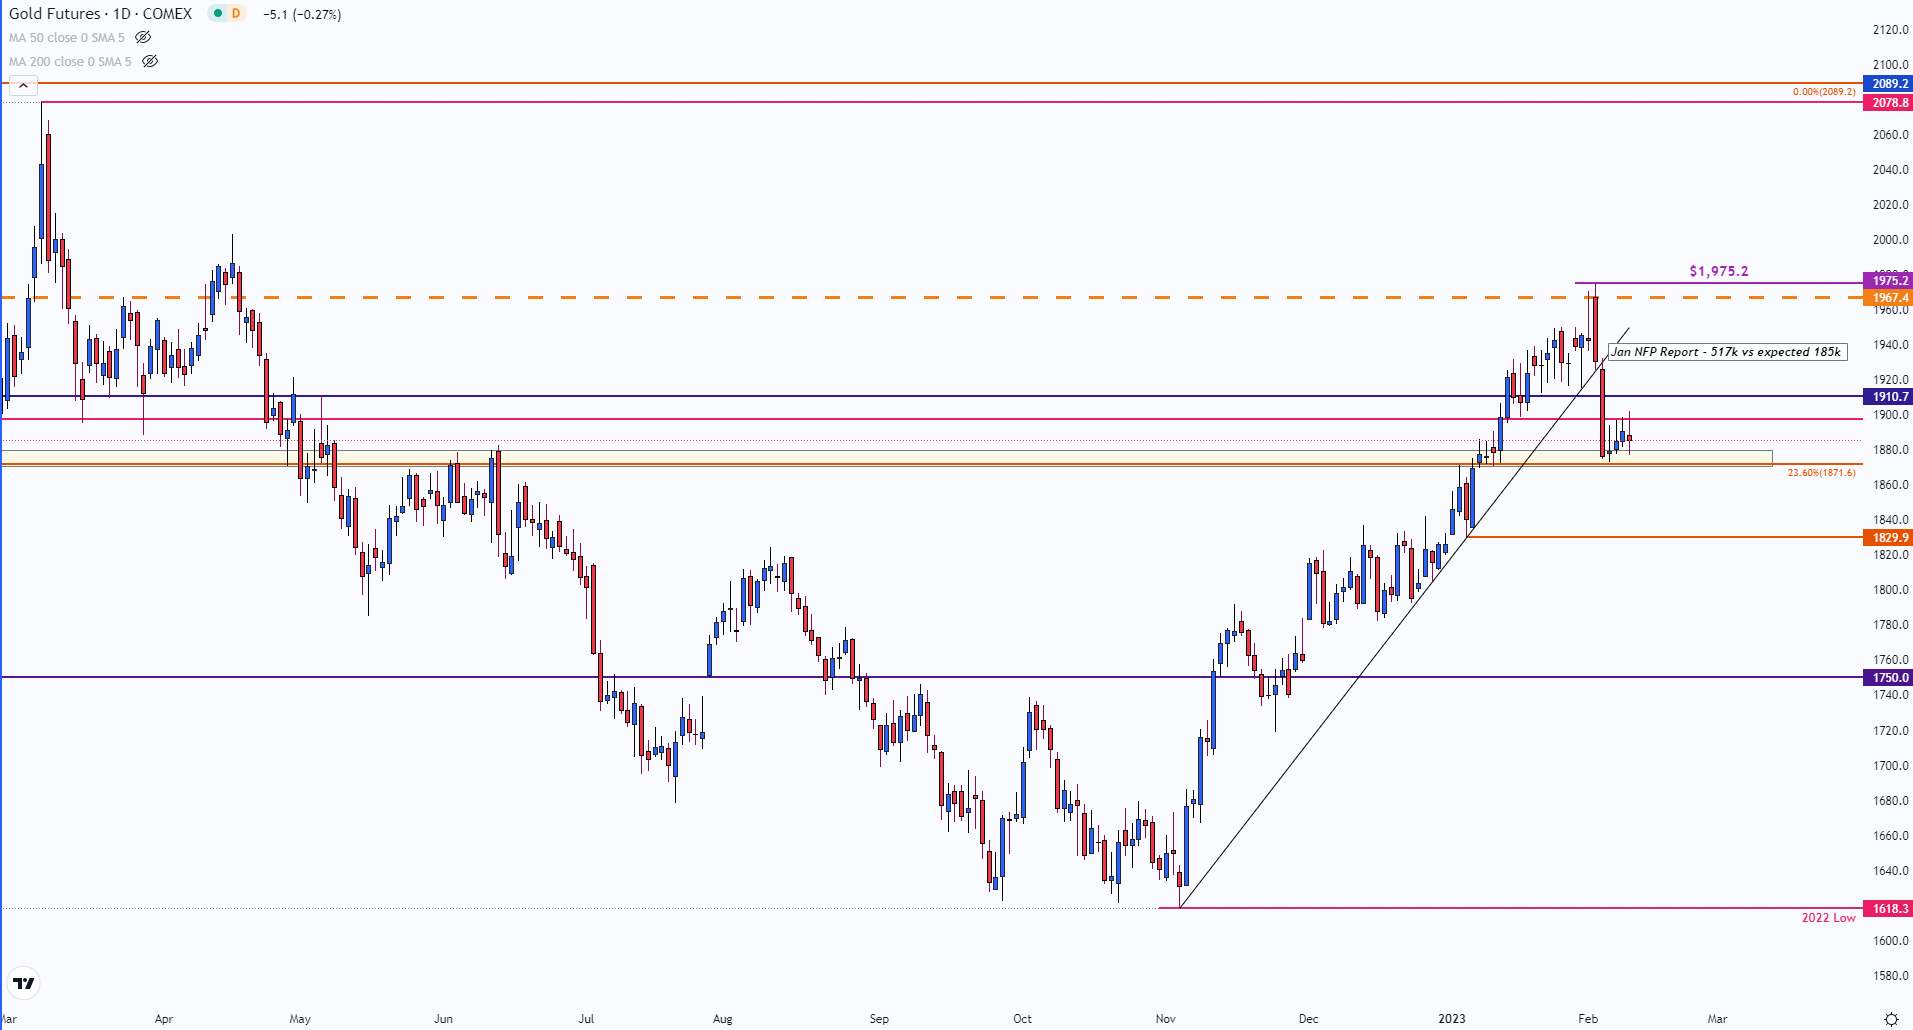Toggle visibility of MA 200 indicator
The width and height of the screenshot is (1913, 1030).
[150, 62]
